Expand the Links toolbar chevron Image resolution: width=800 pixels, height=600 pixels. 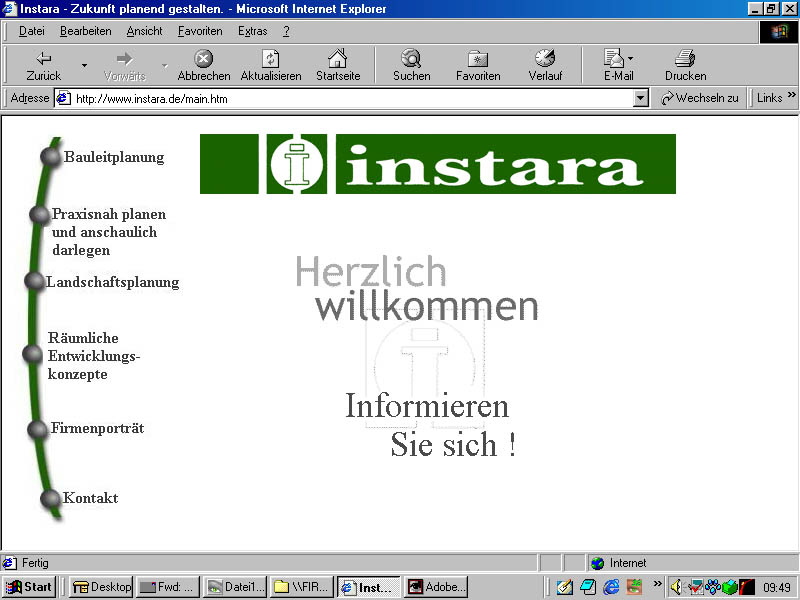point(791,94)
